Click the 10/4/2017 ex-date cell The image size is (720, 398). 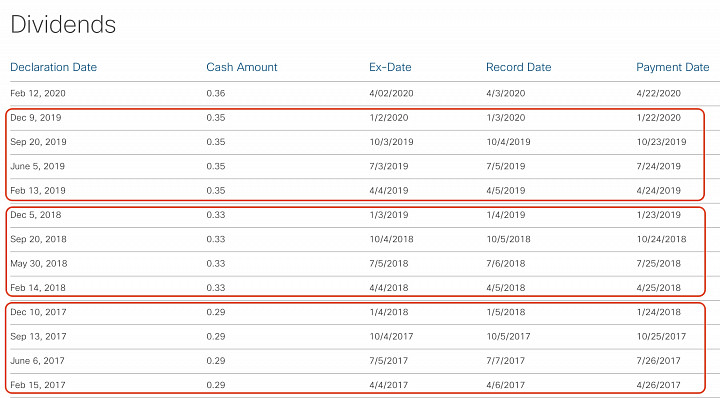(x=391, y=336)
